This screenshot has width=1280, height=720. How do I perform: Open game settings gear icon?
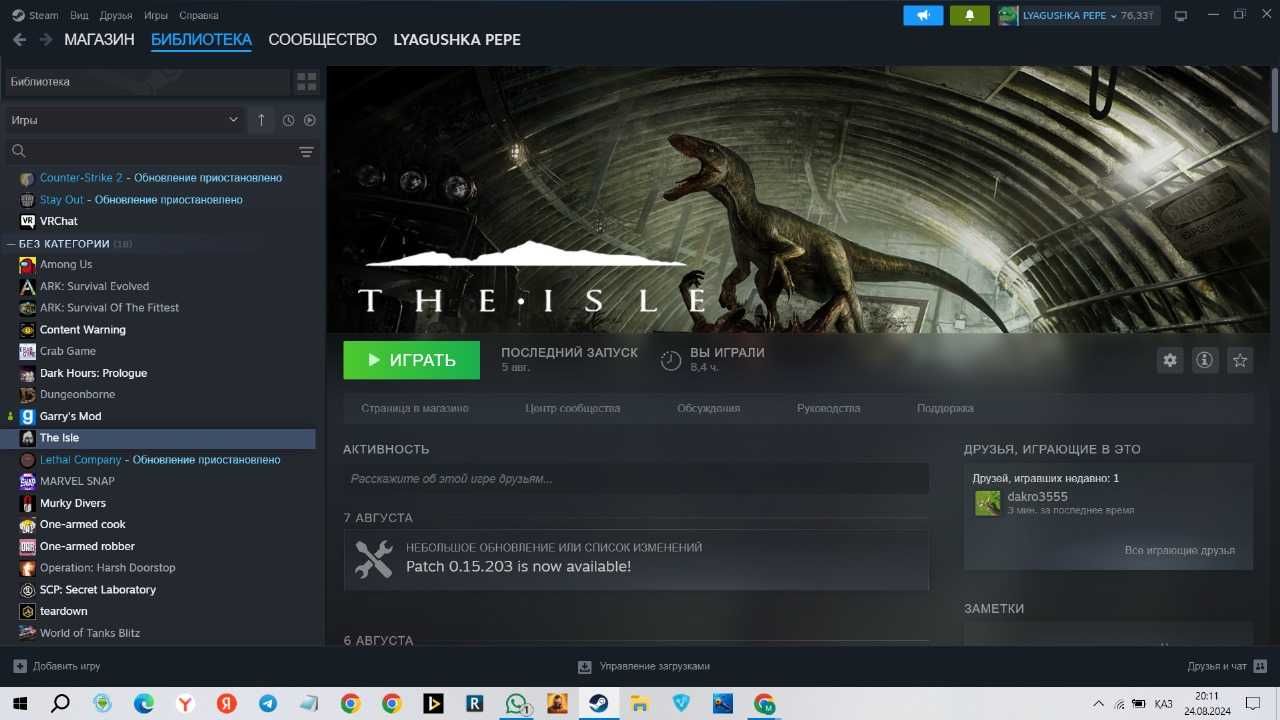point(1169,360)
